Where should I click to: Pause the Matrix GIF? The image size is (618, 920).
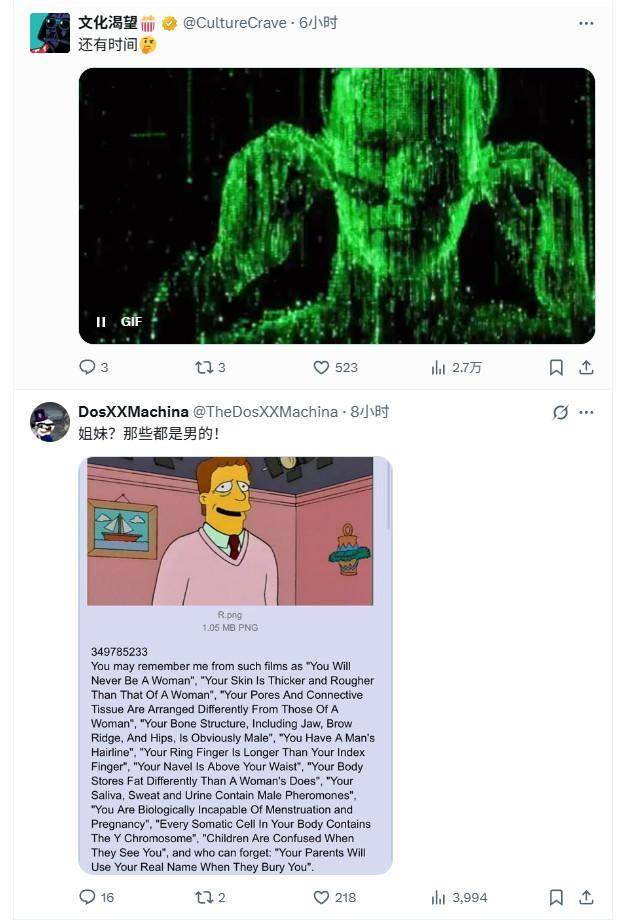click(101, 322)
